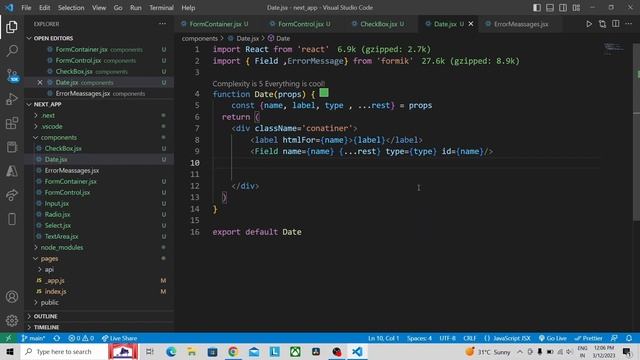
Task: Open File Explorer from the taskbar
Action: [x=191, y=351]
